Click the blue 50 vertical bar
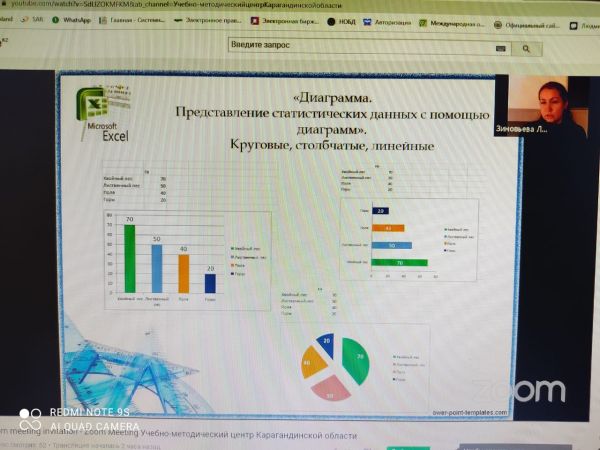 (x=156, y=267)
